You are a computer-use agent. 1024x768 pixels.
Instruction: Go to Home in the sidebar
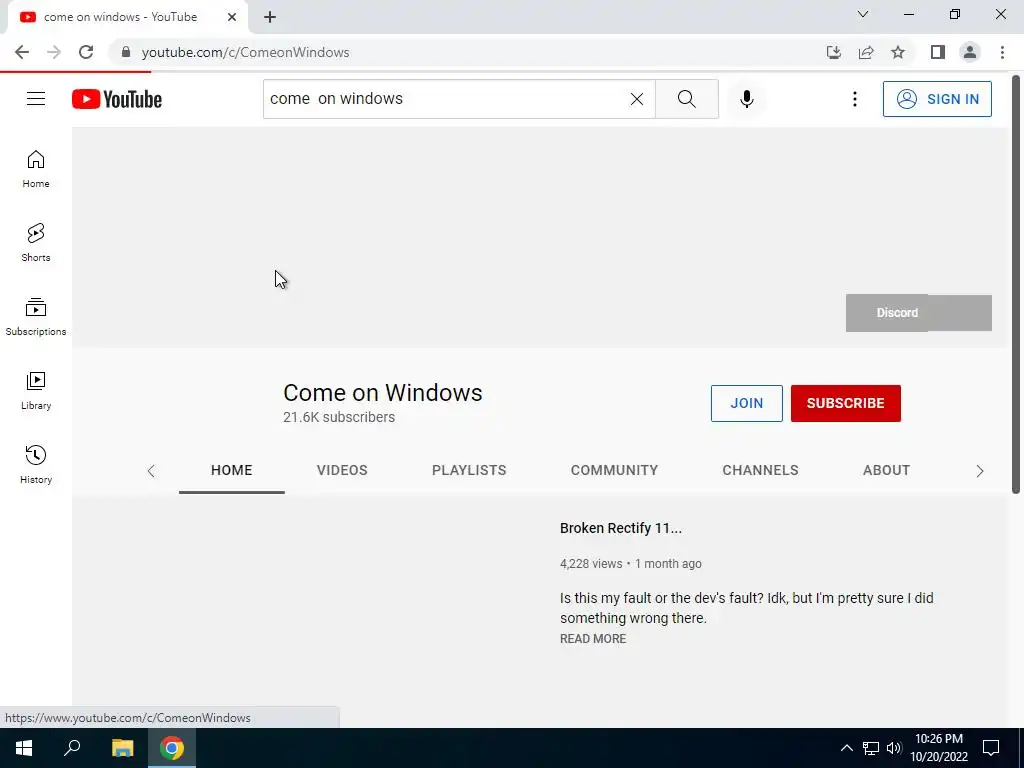point(36,169)
